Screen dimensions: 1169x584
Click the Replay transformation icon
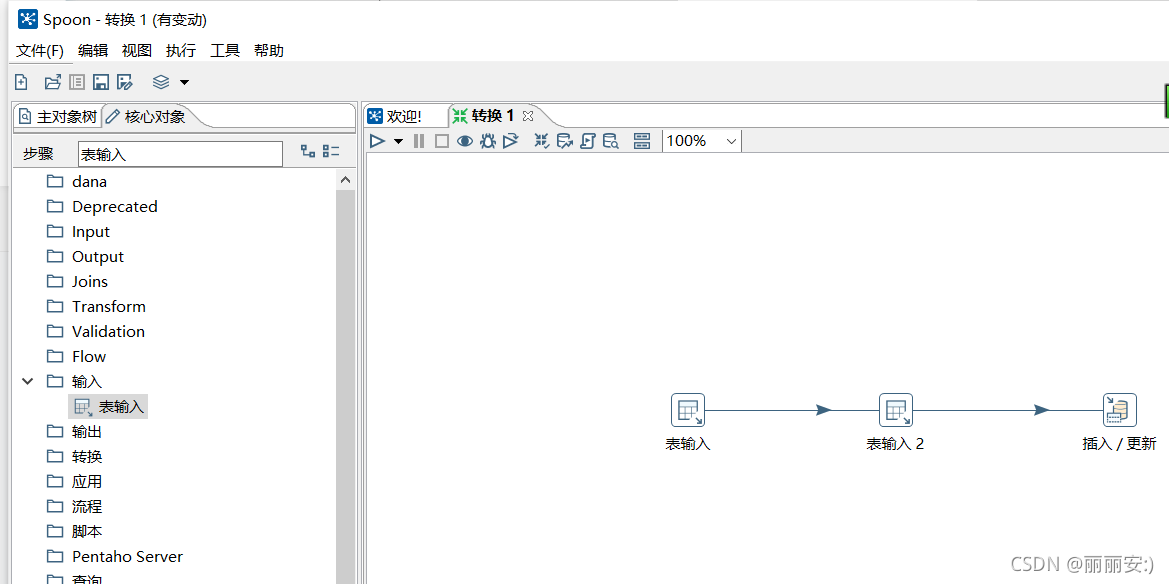pos(511,140)
